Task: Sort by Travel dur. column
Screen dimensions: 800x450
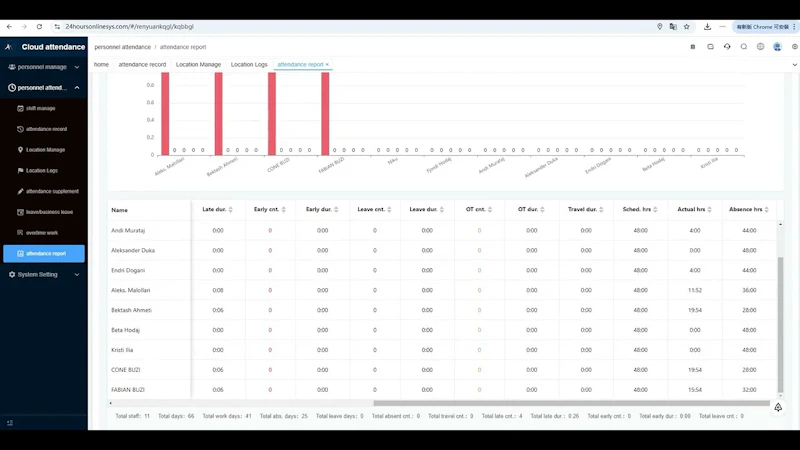Action: click(602, 210)
